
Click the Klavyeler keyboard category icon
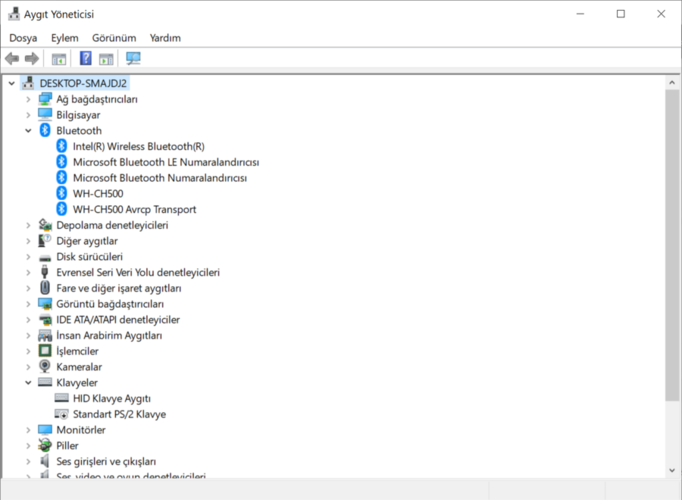45,382
